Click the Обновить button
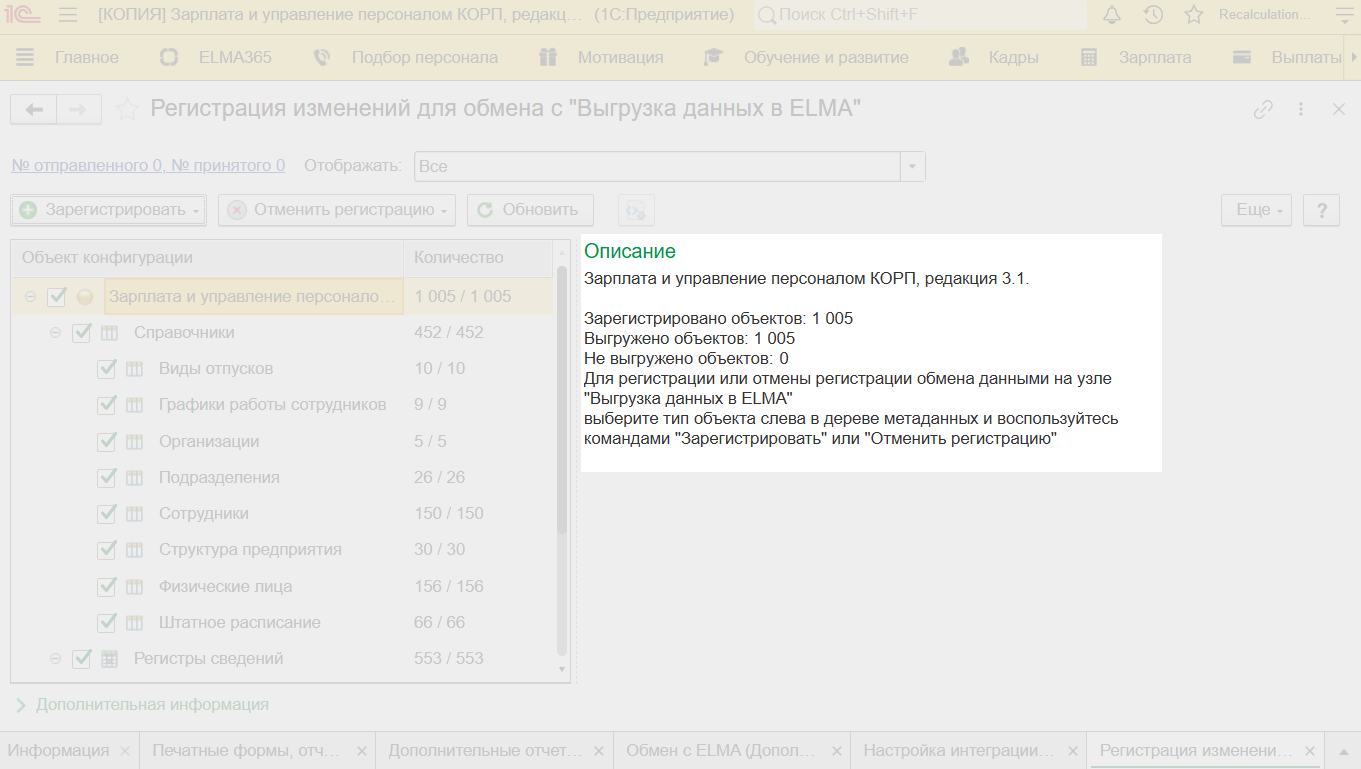Screen dimensions: 1361x769 (530, 210)
